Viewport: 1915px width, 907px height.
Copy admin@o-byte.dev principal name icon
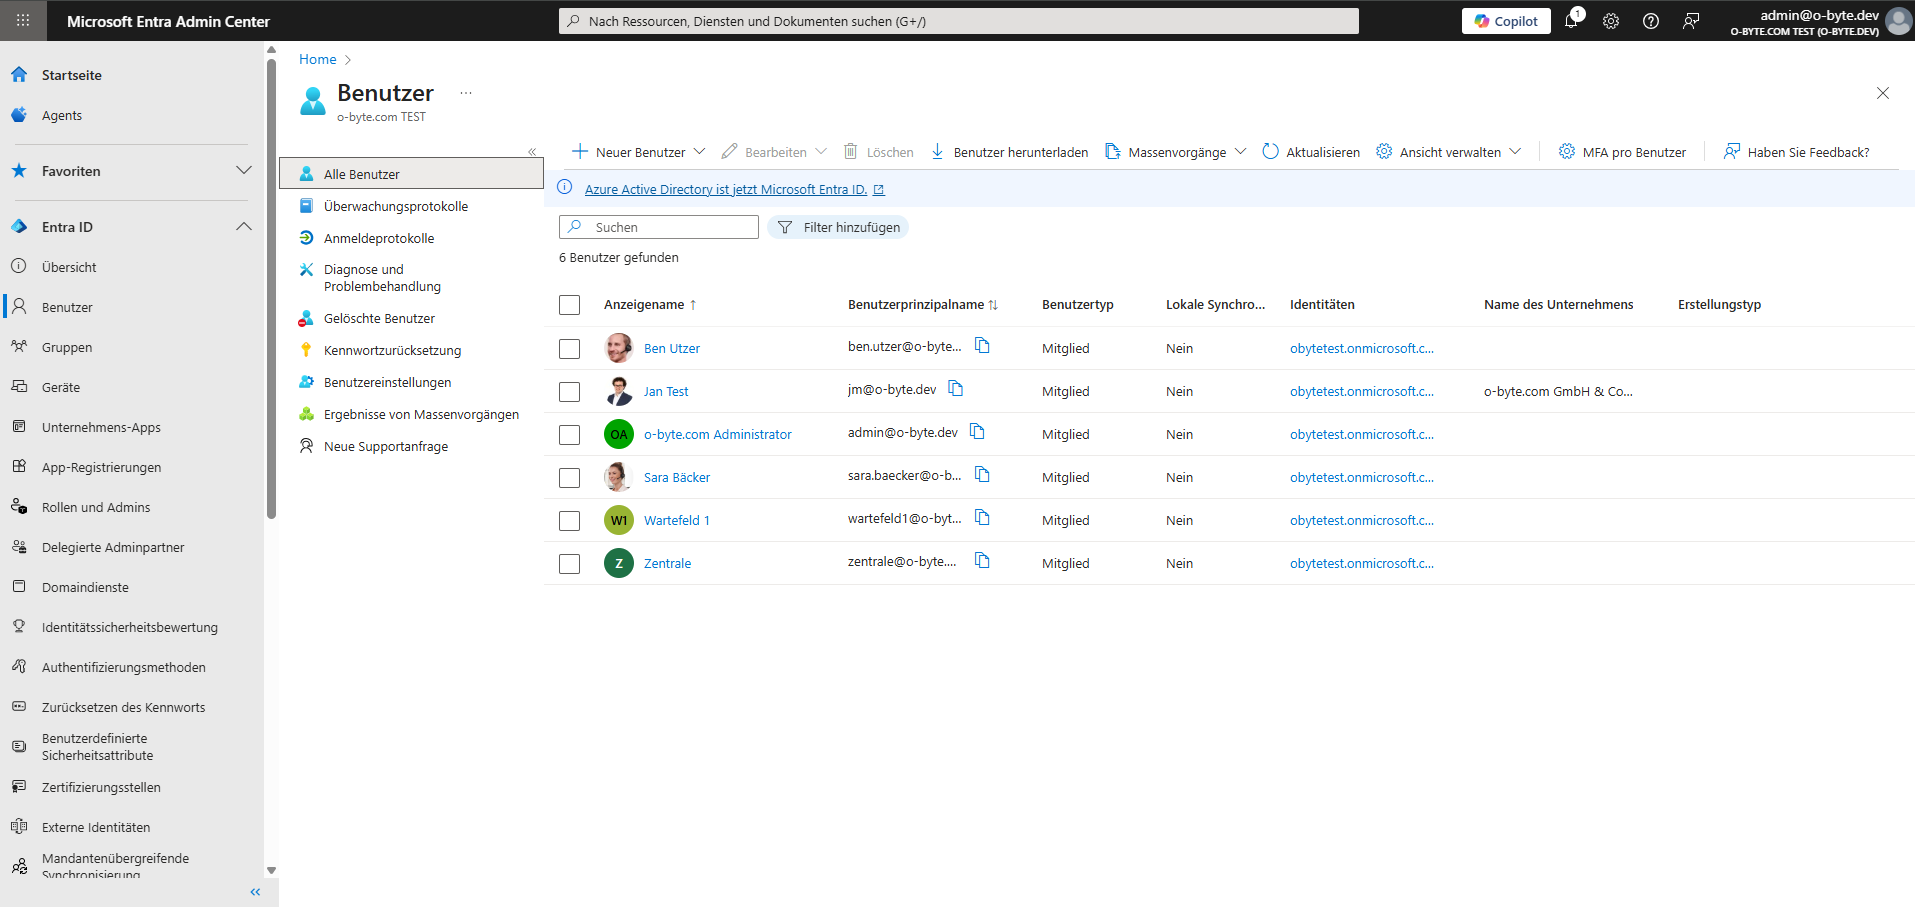[977, 432]
